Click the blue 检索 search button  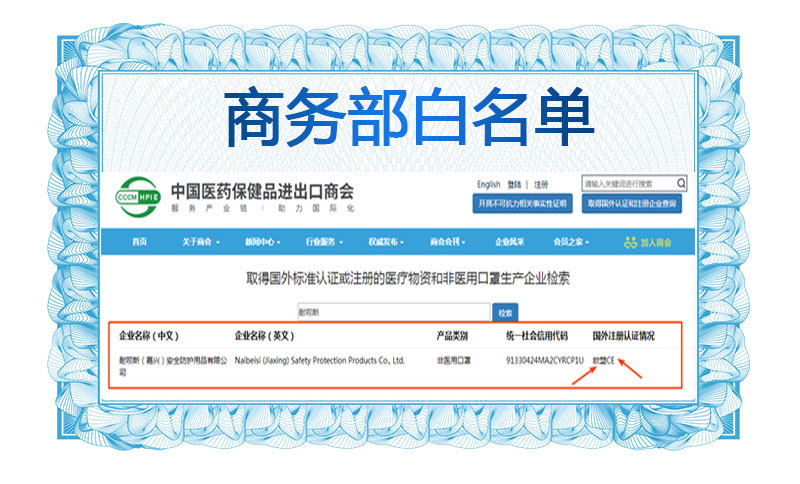[x=505, y=313]
